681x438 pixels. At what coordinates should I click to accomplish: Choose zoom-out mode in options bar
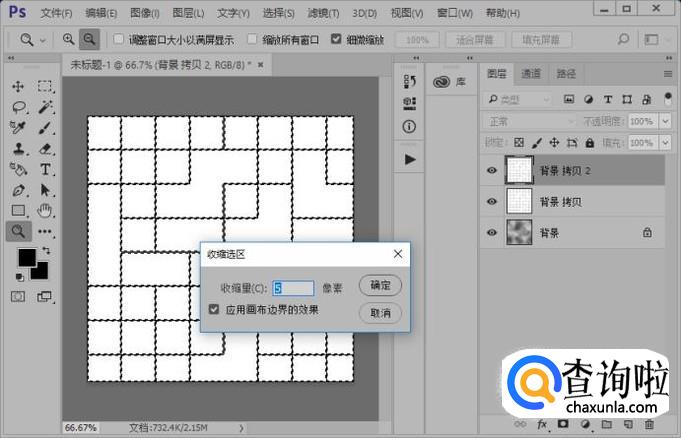tap(89, 40)
